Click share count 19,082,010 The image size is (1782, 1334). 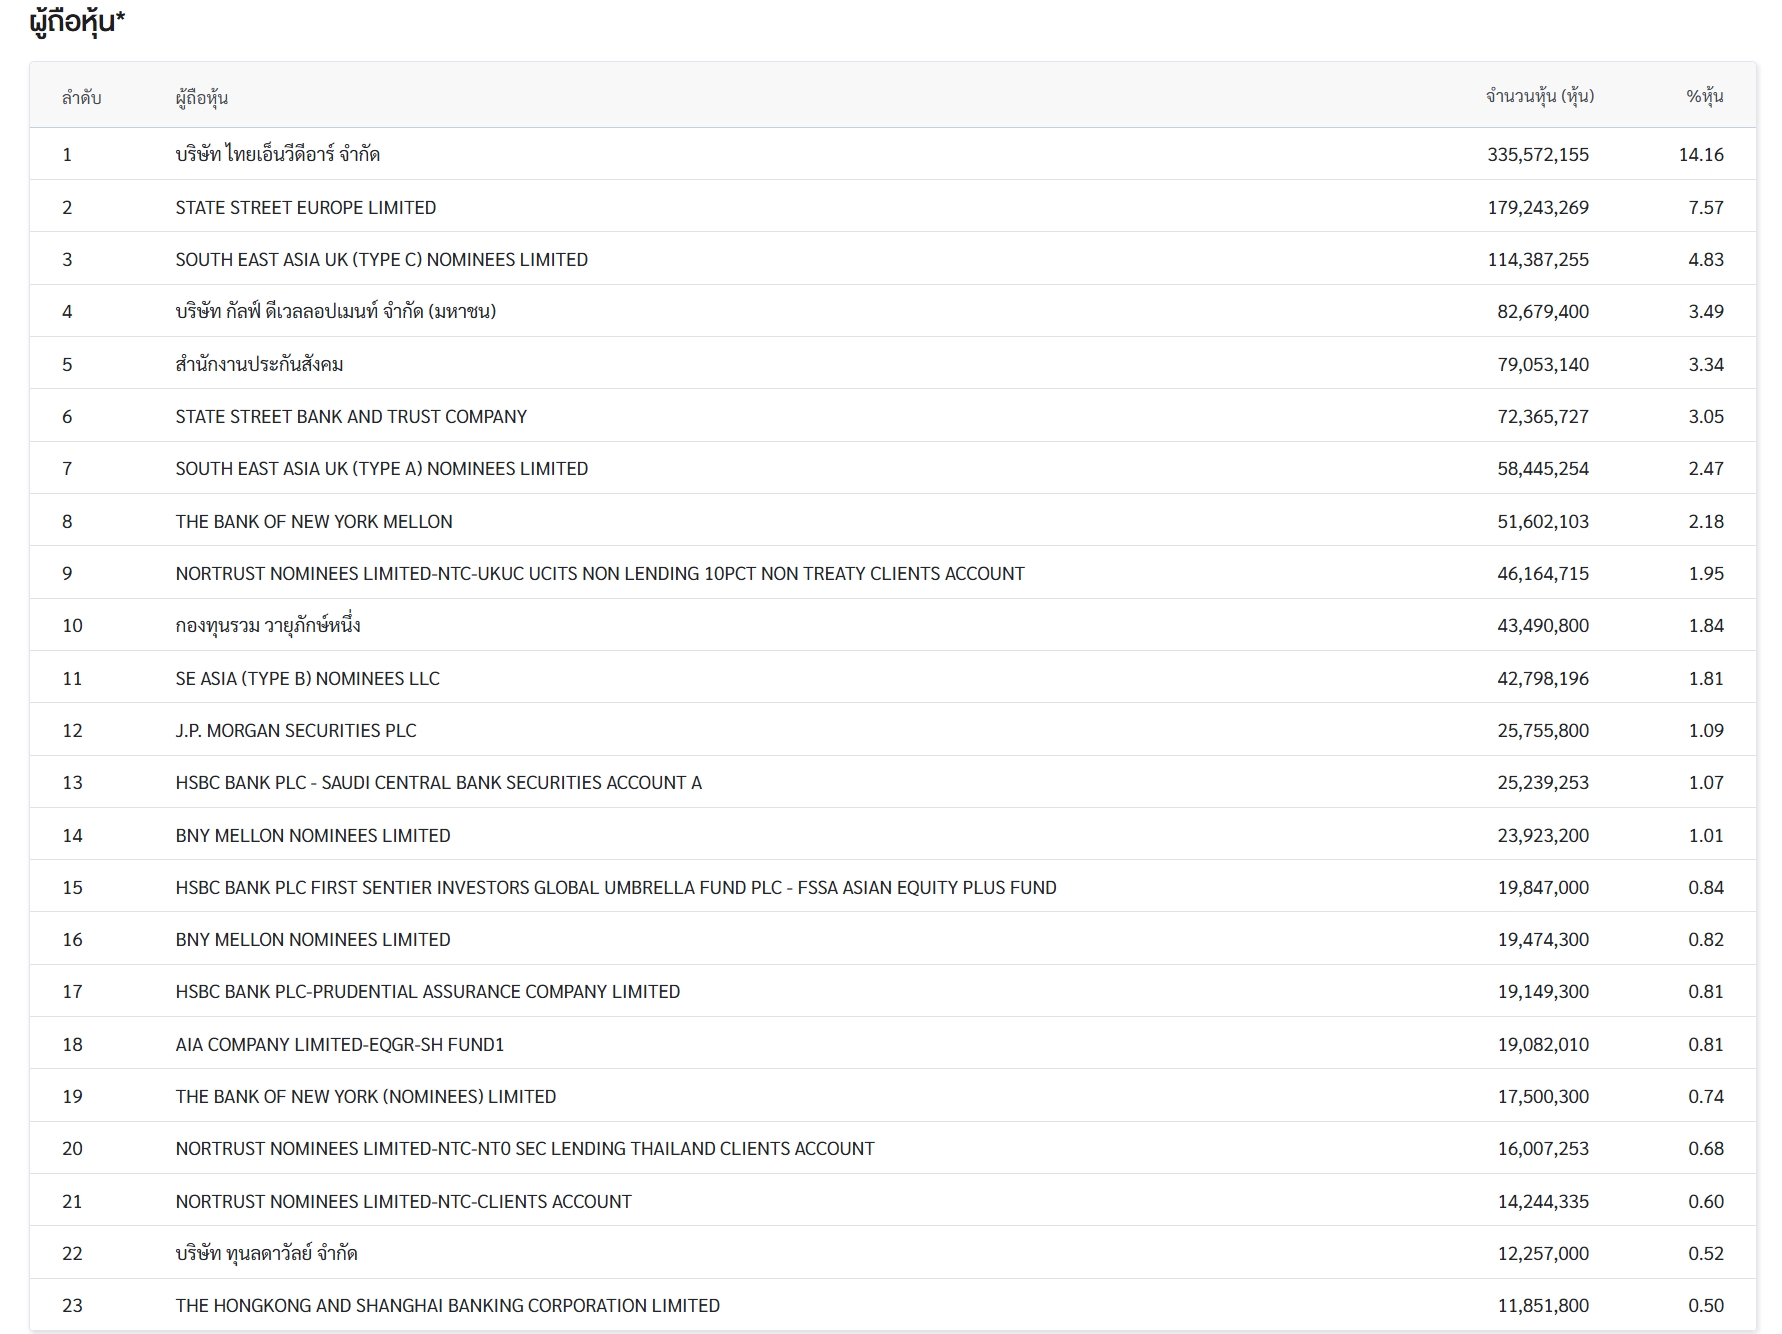pos(1543,1044)
